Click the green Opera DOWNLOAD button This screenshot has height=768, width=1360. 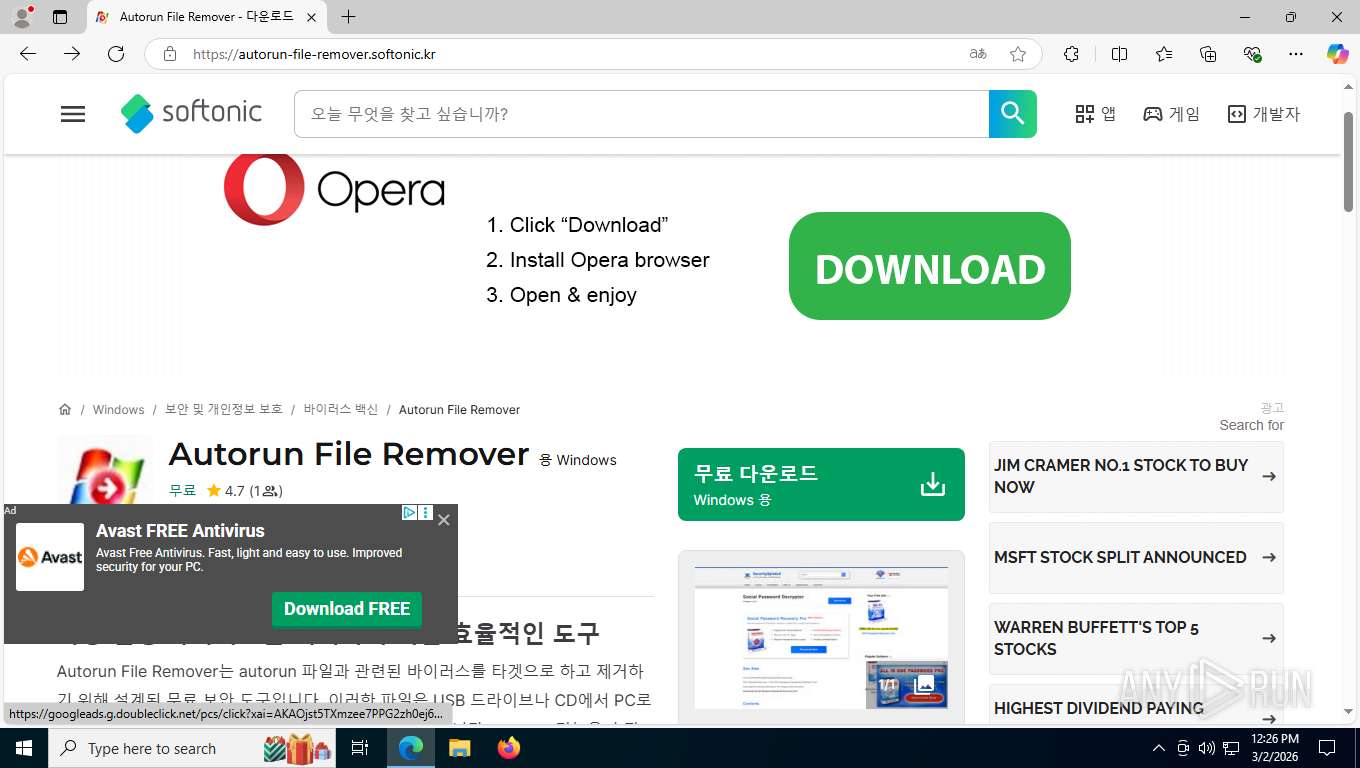pyautogui.click(x=930, y=266)
